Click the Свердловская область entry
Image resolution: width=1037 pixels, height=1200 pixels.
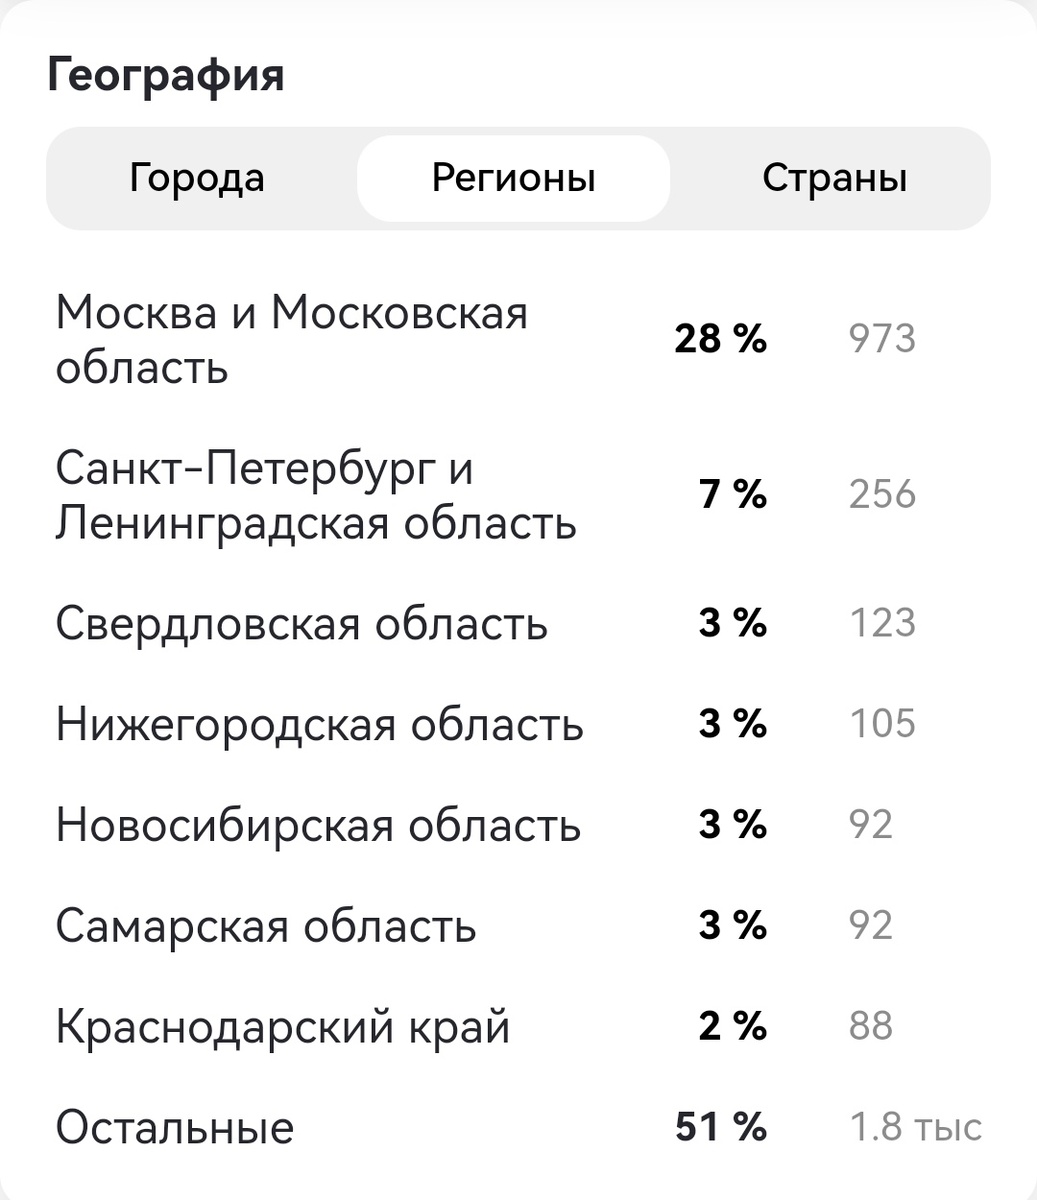[305, 623]
